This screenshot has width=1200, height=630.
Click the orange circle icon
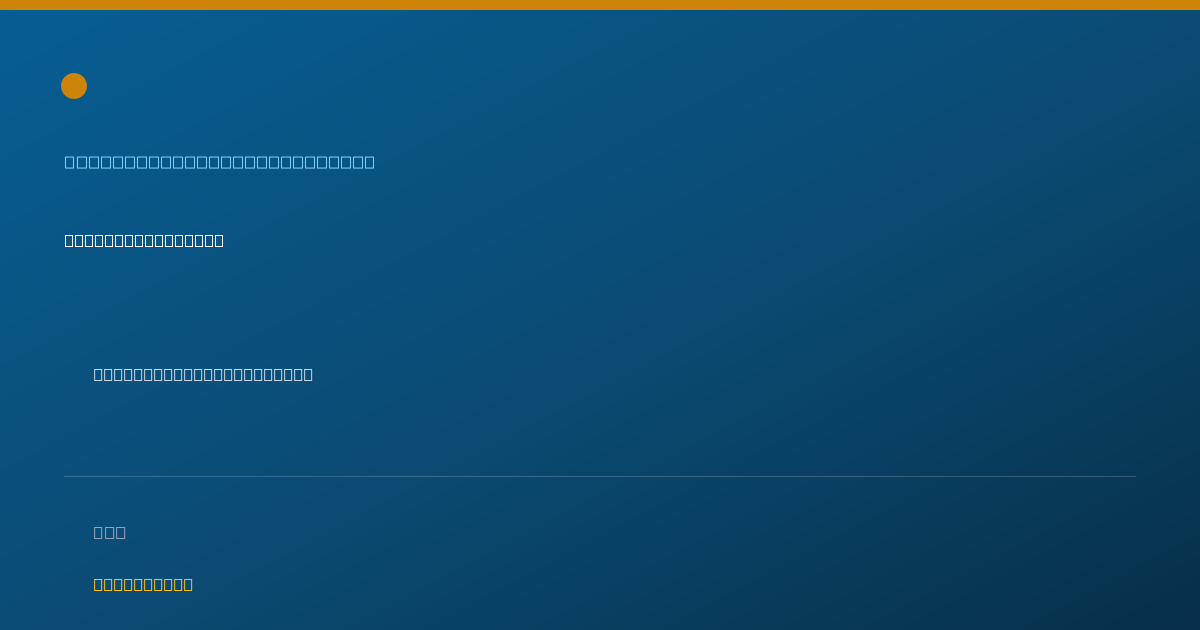pyautogui.click(x=74, y=86)
